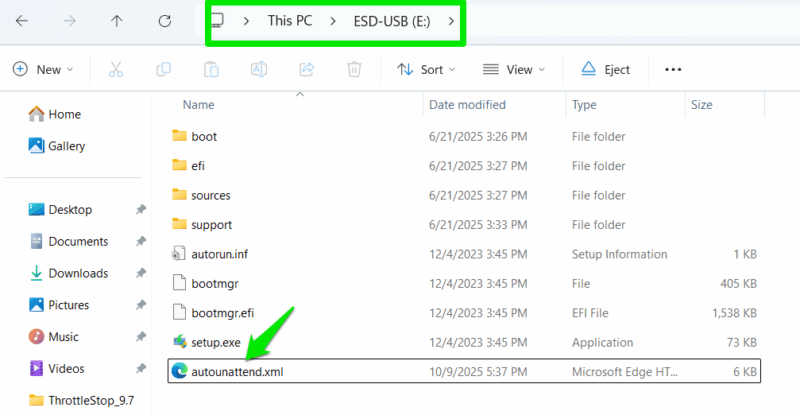Select ESD-USB (E:) in the address bar
Screen dimensions: 800x415
click(392, 21)
